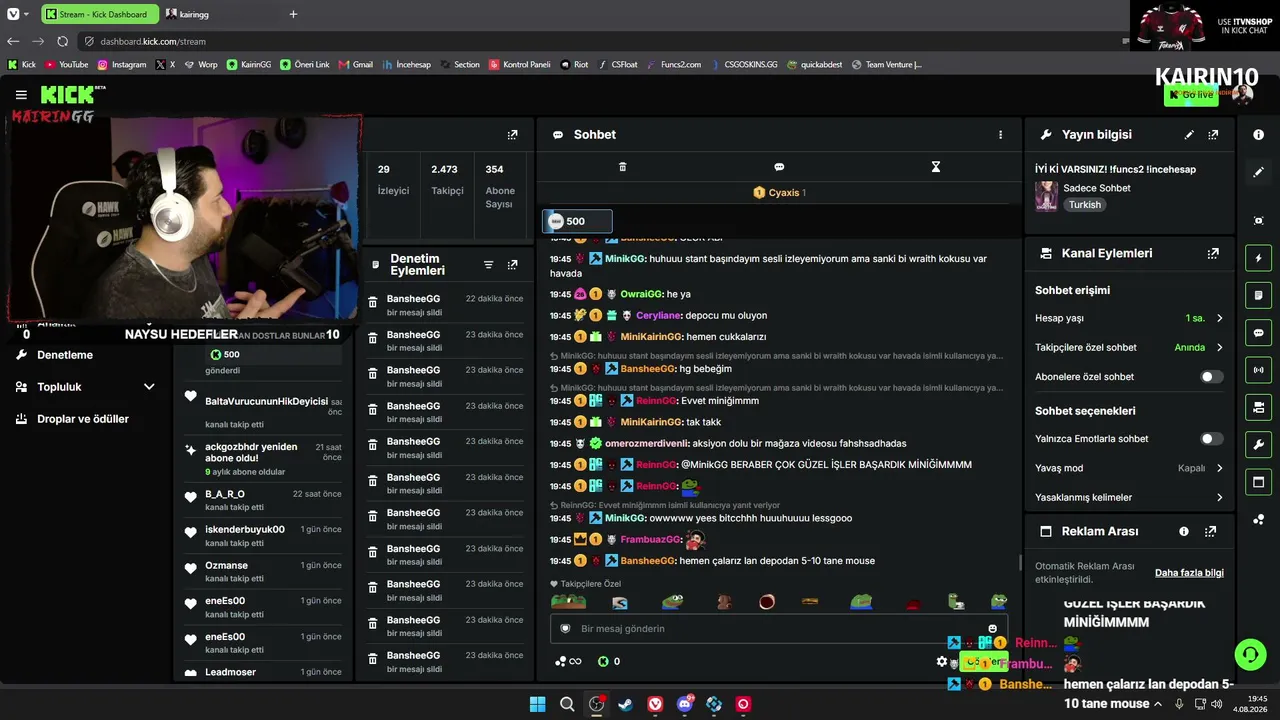Open the Windows Start menu
The image size is (1280, 720).
(537, 704)
